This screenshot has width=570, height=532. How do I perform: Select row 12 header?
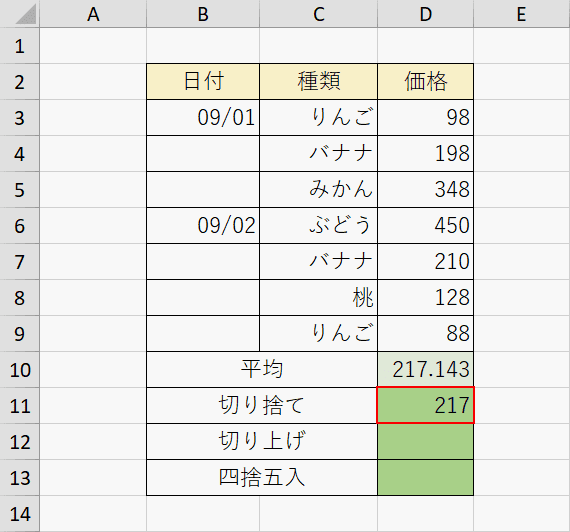pyautogui.click(x=20, y=442)
